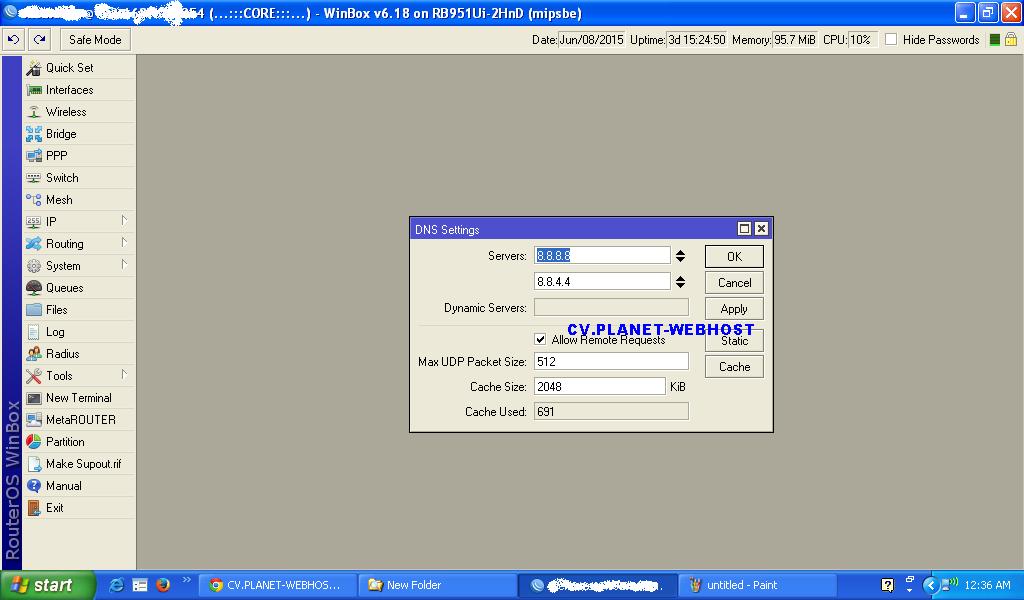Screen dimensions: 1024x600
Task: Click the Cache Size input field
Action: [600, 386]
